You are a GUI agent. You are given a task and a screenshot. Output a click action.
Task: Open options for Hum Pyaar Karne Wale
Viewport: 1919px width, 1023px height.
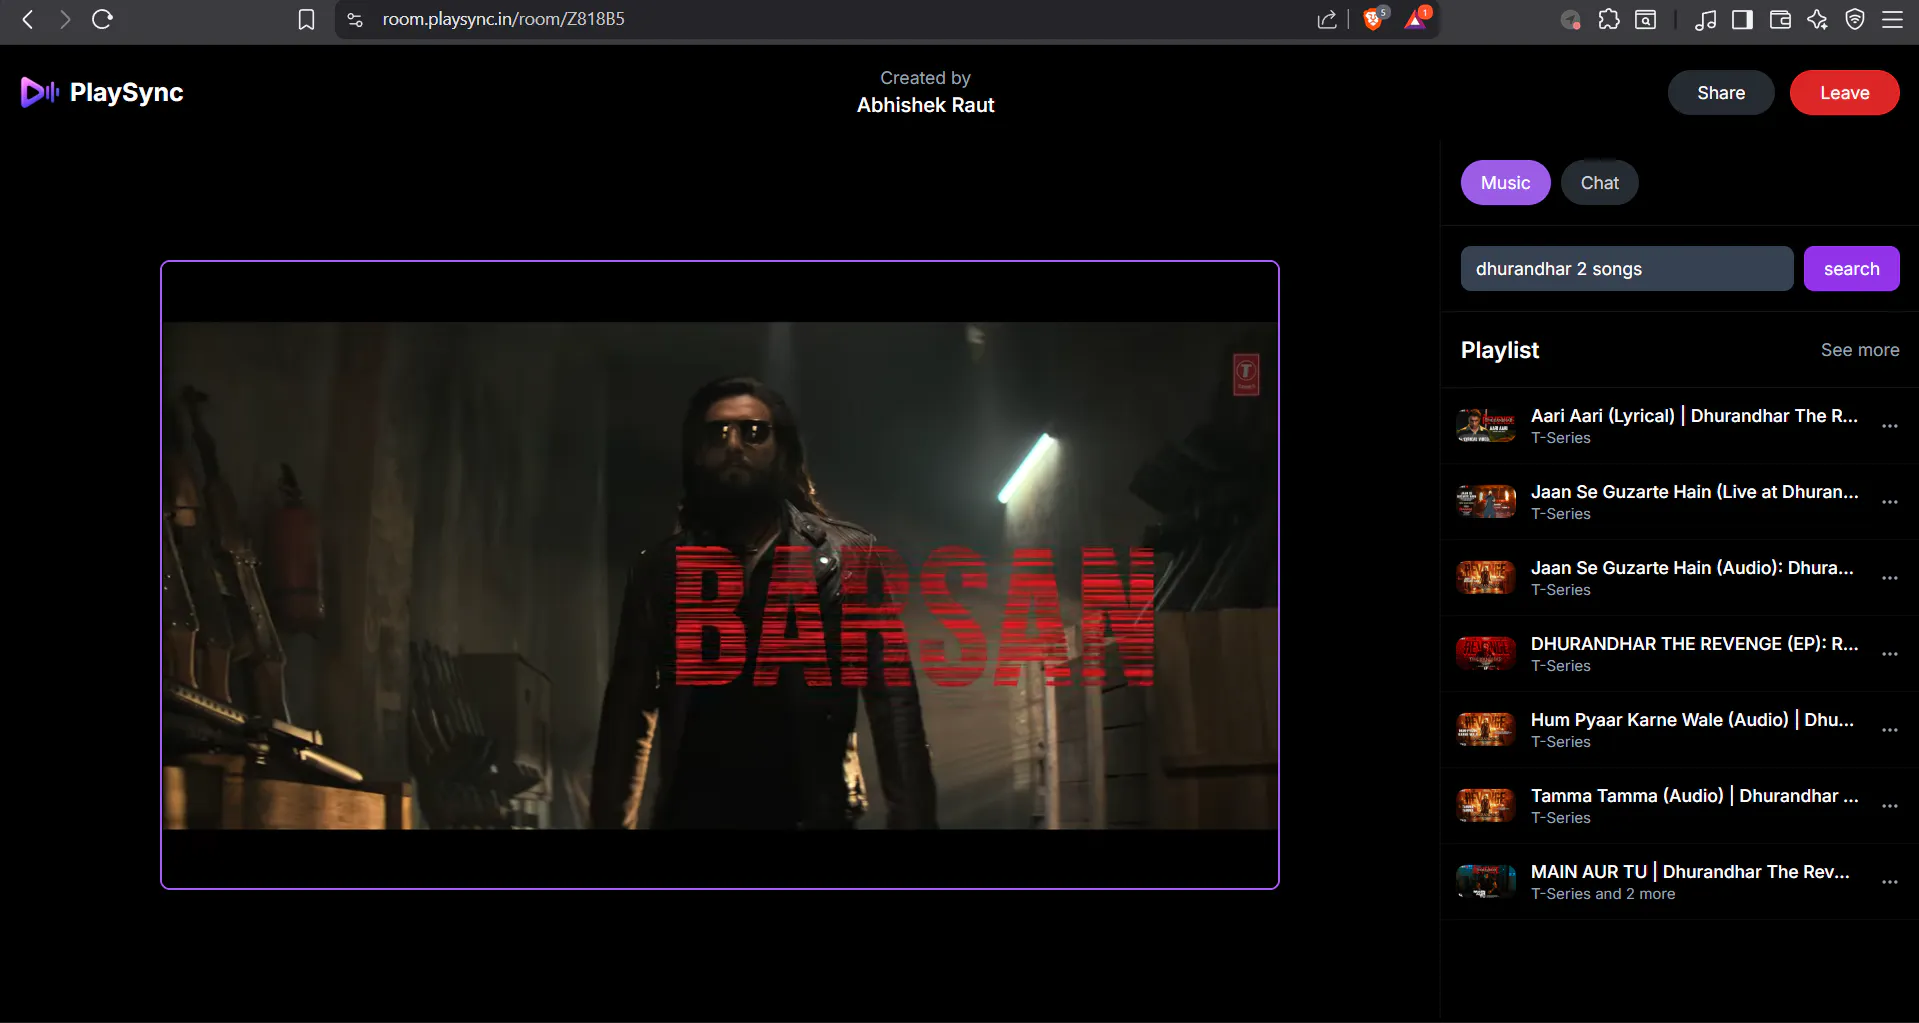[1889, 730]
